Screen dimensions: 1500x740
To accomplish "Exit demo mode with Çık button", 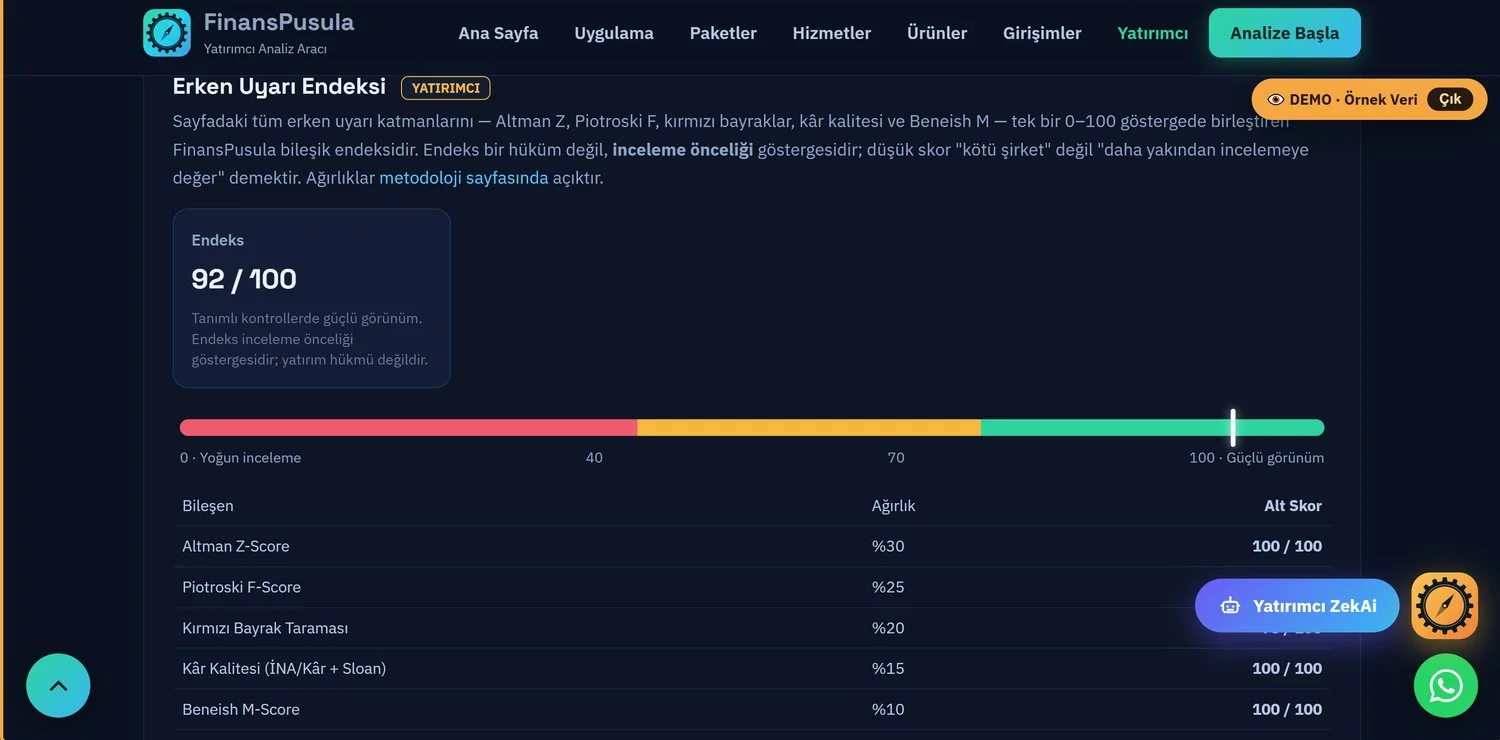I will click(1450, 100).
